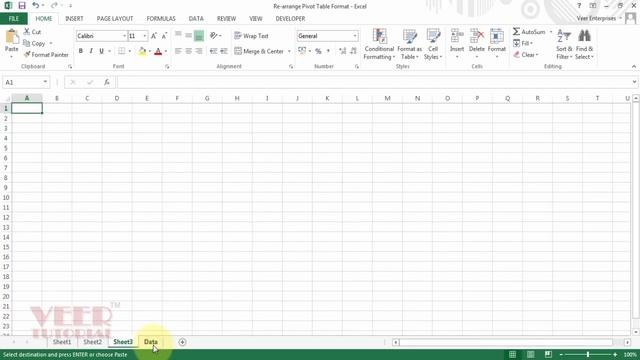640x360 pixels.
Task: Decrease decimal places button
Action: pyautogui.click(x=353, y=51)
